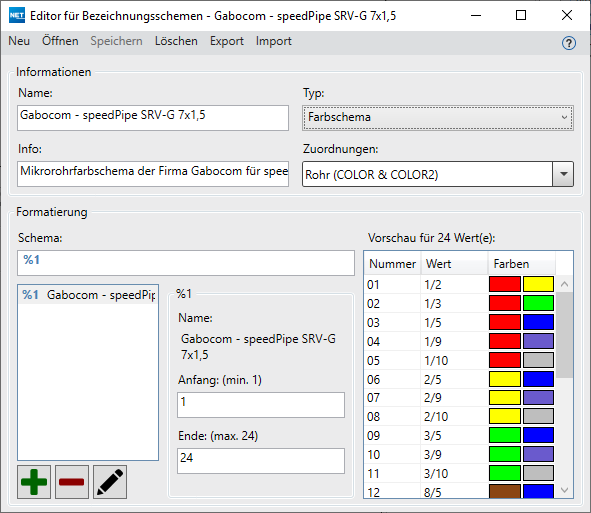Click the Farben column header
591x513 pixels.
tap(522, 263)
